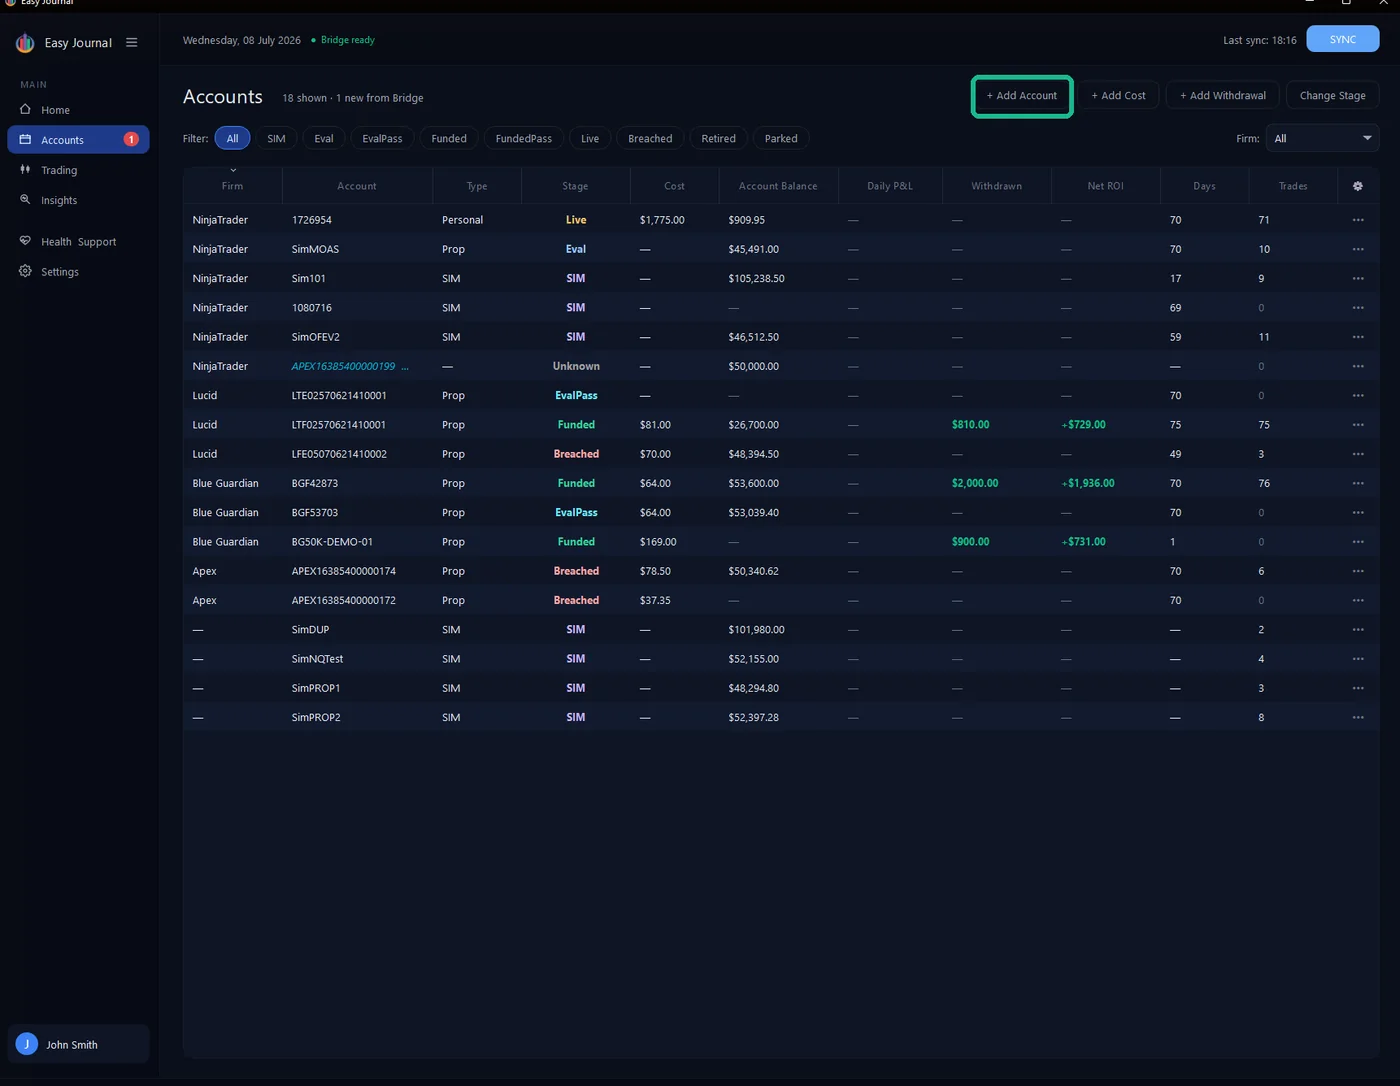
Task: Toggle the Funded filter chip
Action: (x=449, y=138)
